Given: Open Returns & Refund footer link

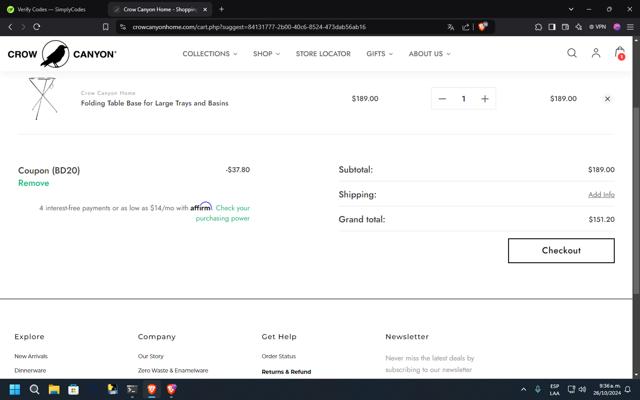Looking at the screenshot, I should pos(286,372).
